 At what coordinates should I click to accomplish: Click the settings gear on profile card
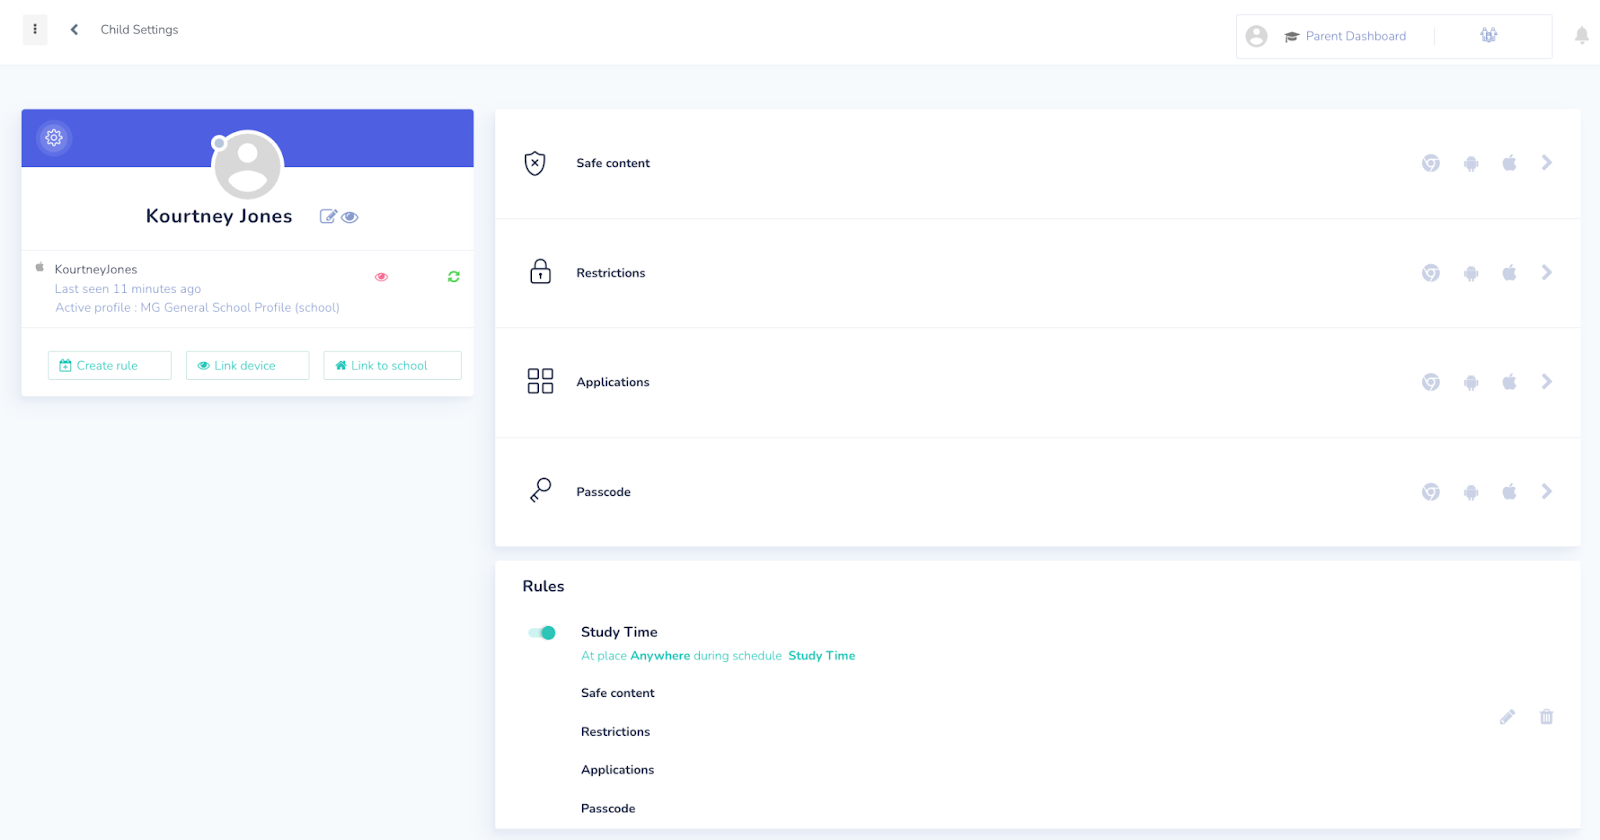54,138
